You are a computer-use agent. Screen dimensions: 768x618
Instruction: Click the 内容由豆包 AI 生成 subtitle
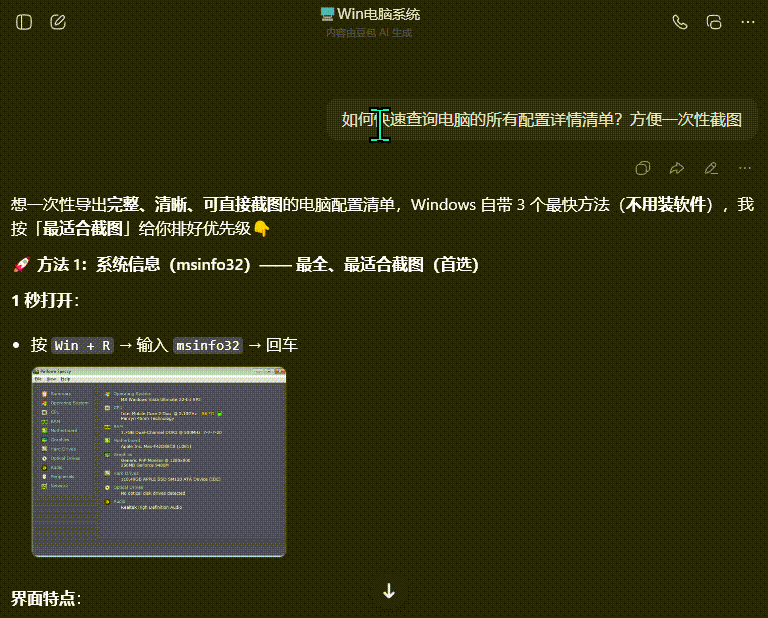pos(369,33)
